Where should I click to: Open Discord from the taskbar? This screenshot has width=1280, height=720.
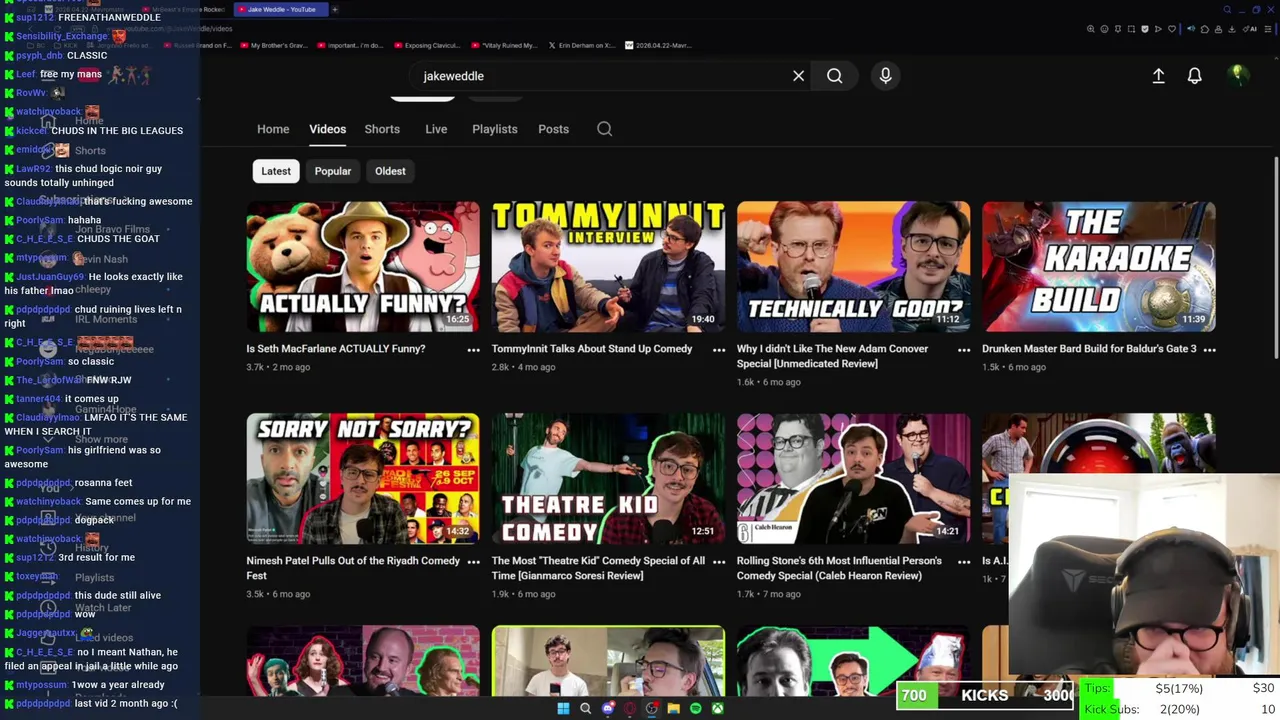607,708
